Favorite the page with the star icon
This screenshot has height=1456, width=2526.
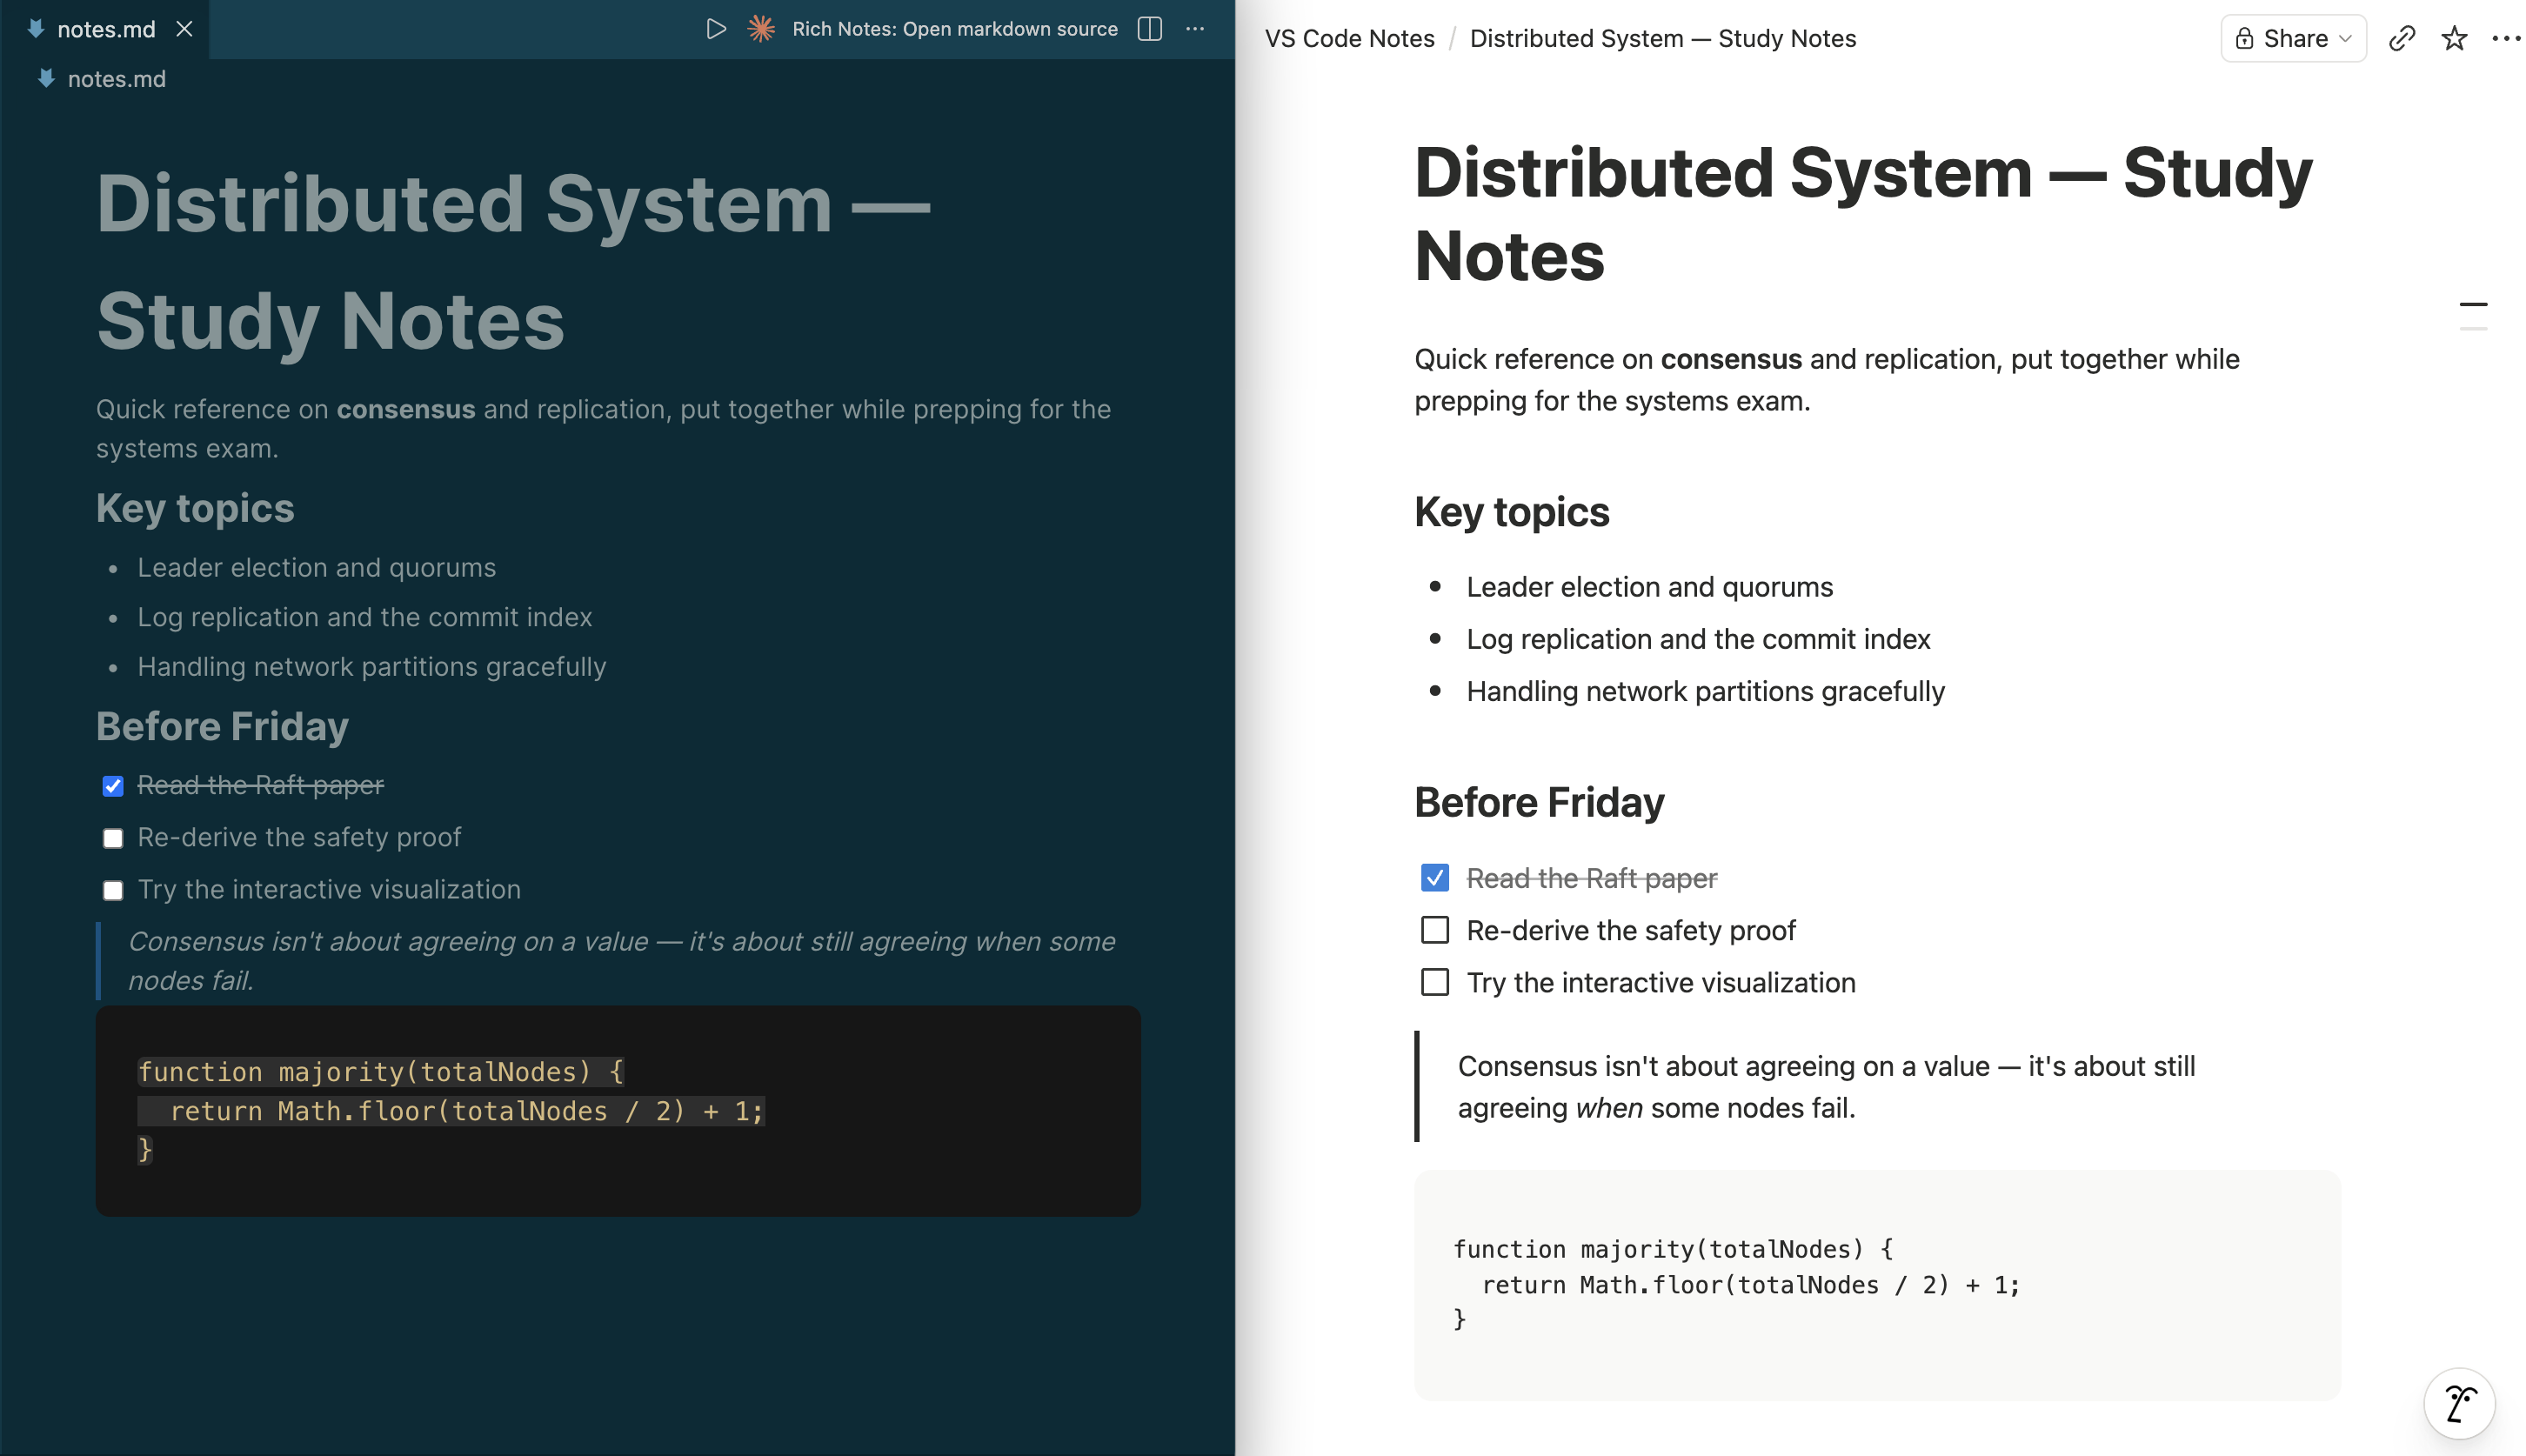tap(2454, 38)
